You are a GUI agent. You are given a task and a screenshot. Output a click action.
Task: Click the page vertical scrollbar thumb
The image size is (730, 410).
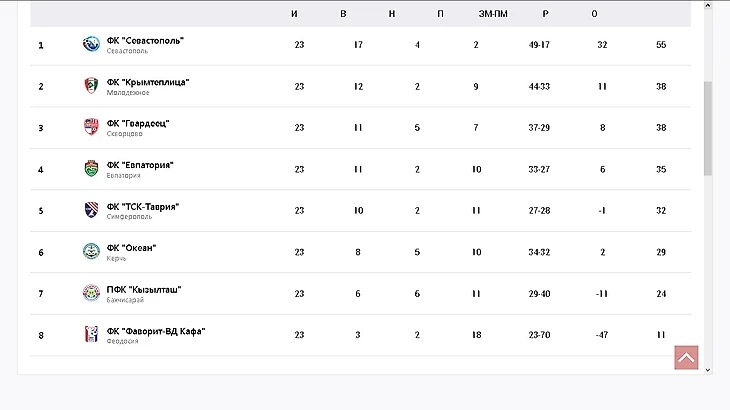tap(708, 128)
